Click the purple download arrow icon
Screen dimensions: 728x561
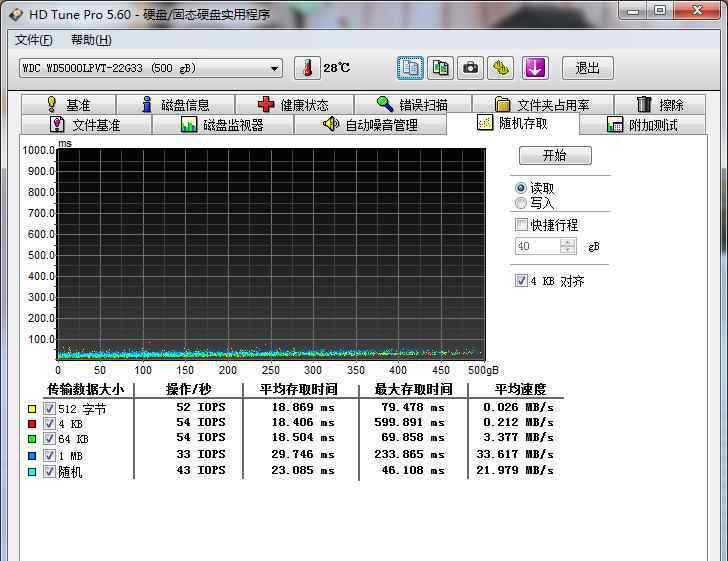point(535,68)
